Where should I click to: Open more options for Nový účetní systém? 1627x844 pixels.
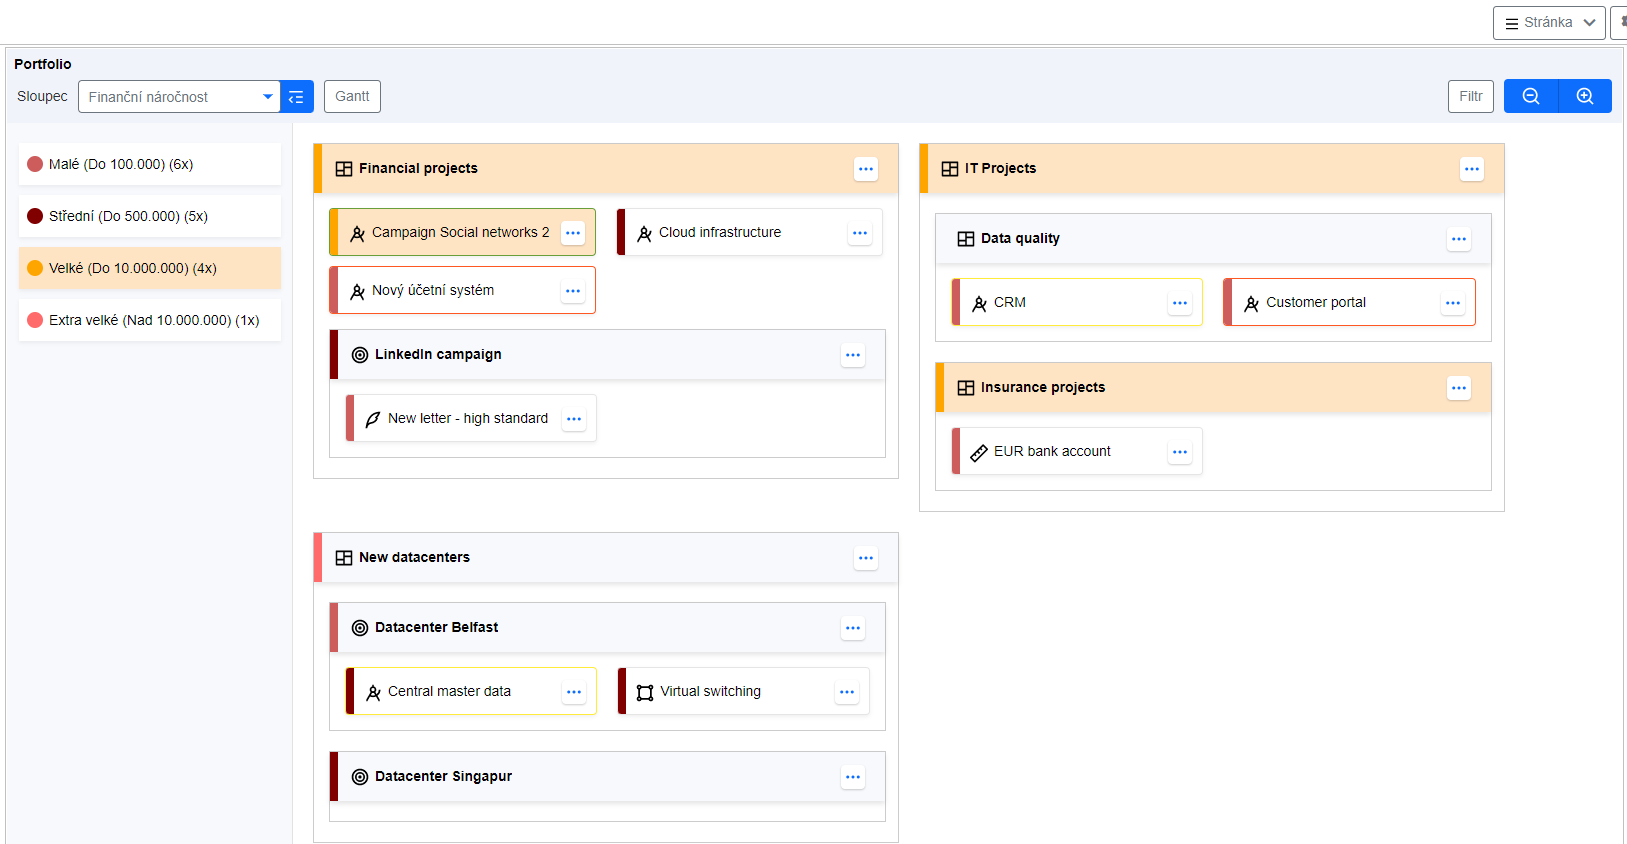pos(573,291)
